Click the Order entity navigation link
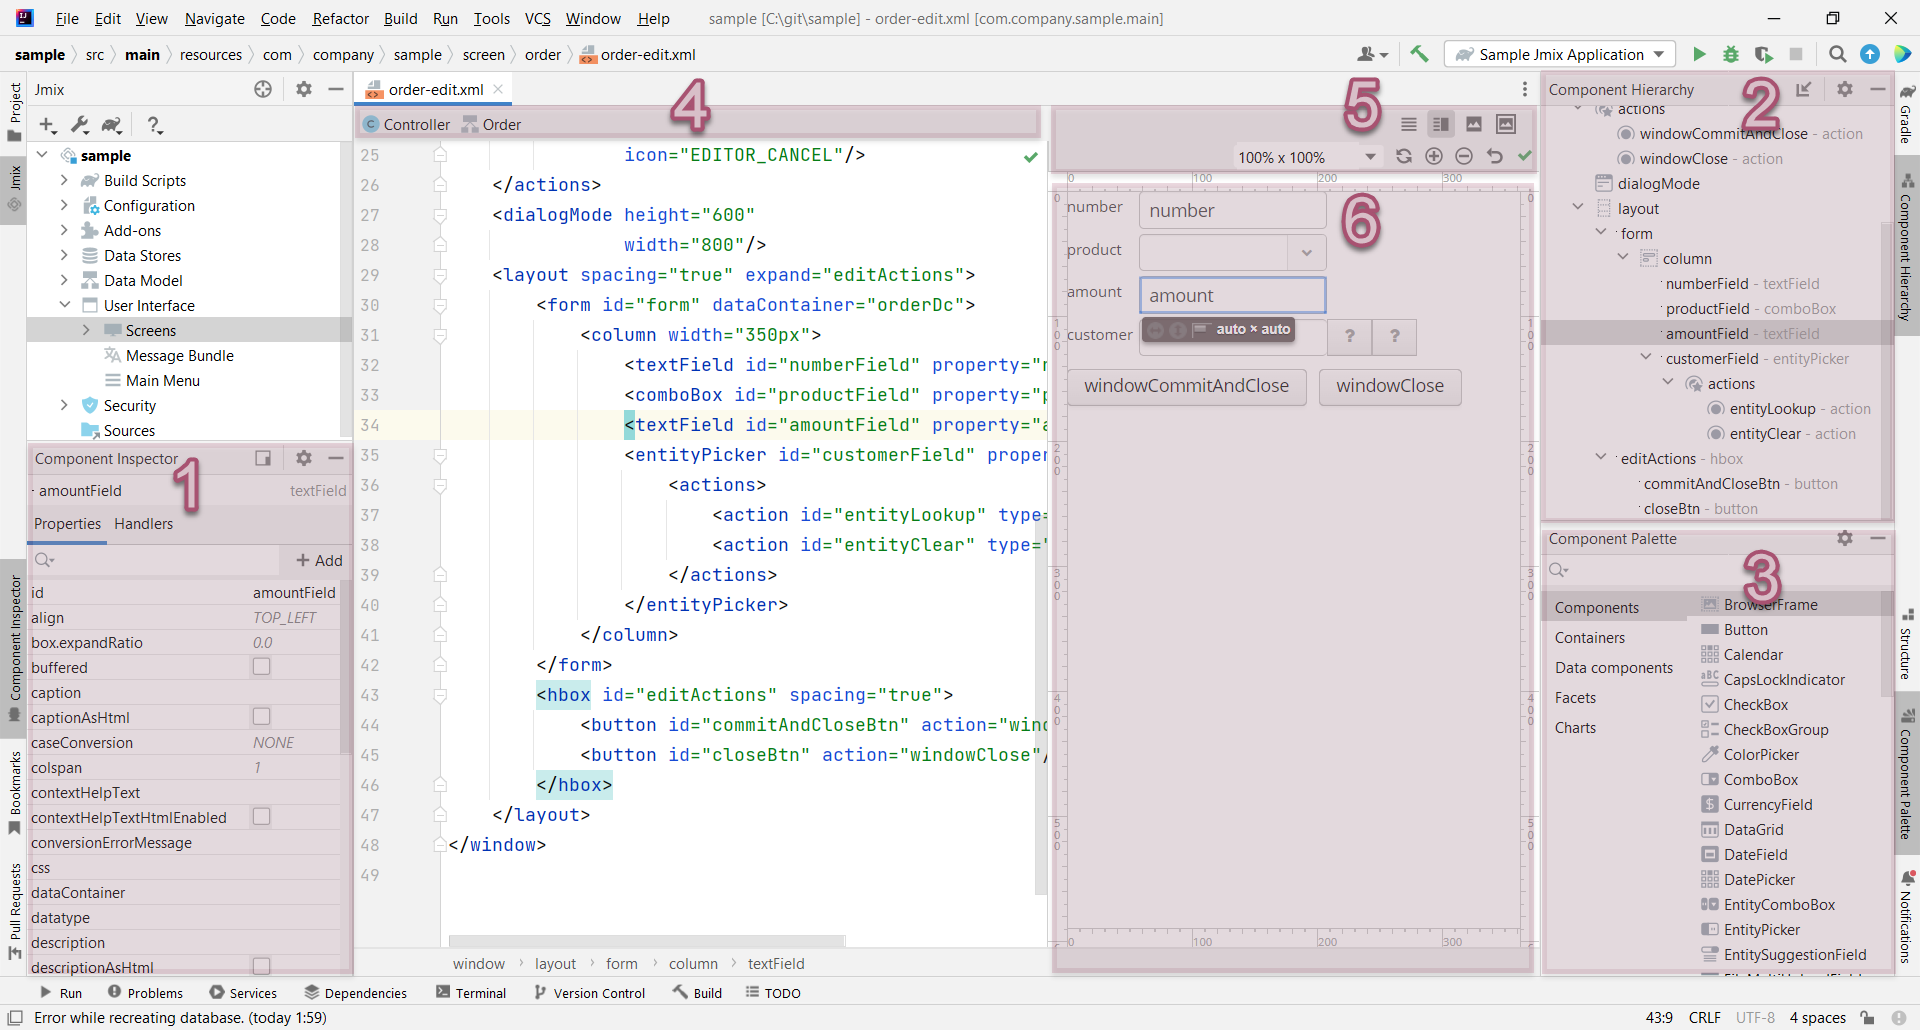The image size is (1920, 1030). [492, 124]
